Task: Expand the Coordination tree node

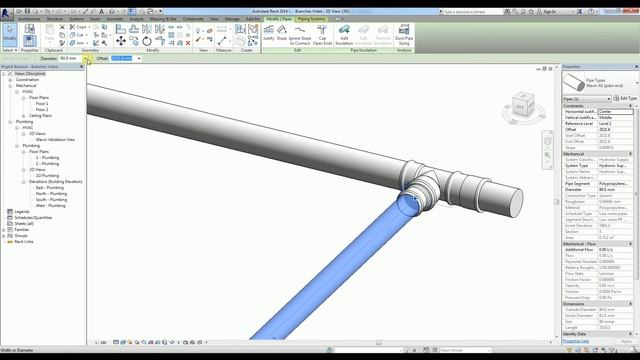Action: click(10, 80)
